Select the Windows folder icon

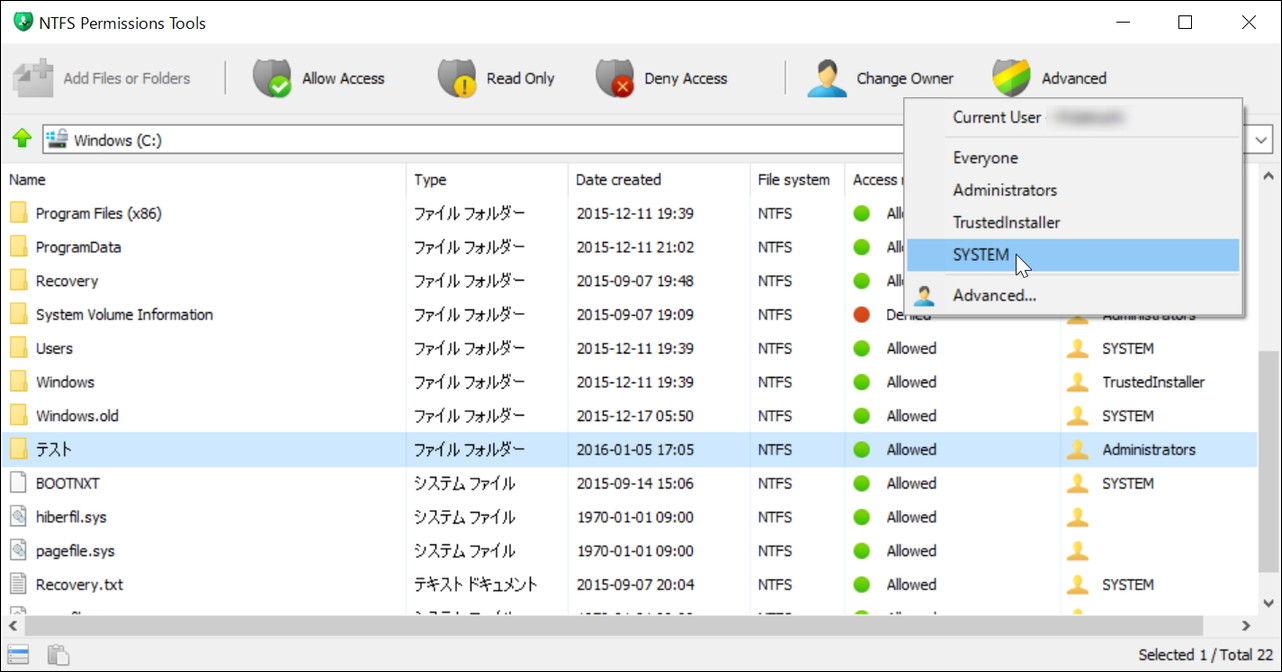(x=18, y=382)
